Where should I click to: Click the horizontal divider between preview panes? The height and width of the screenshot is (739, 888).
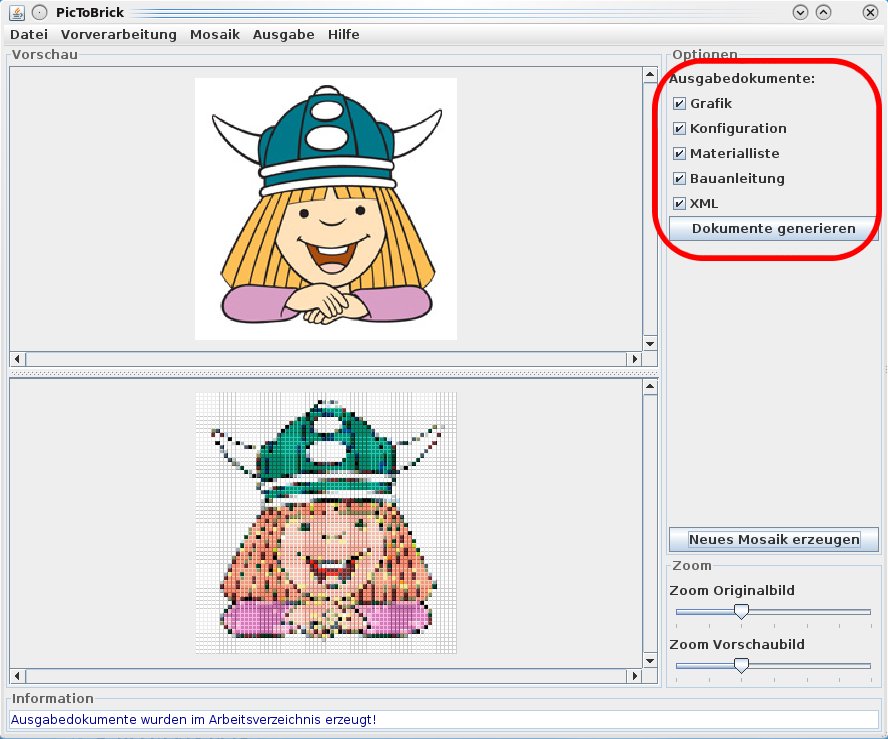(x=334, y=374)
